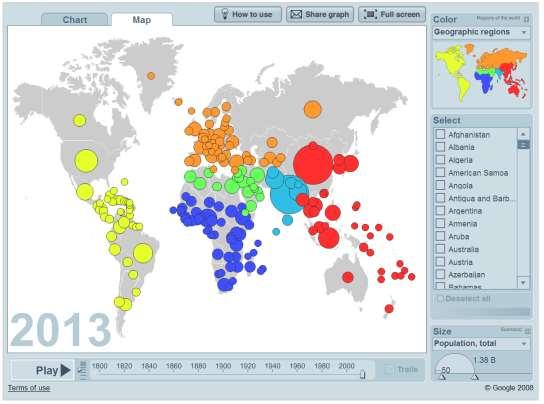Select the large orange bubble over Russia
The height and width of the screenshot is (404, 544).
(313, 109)
